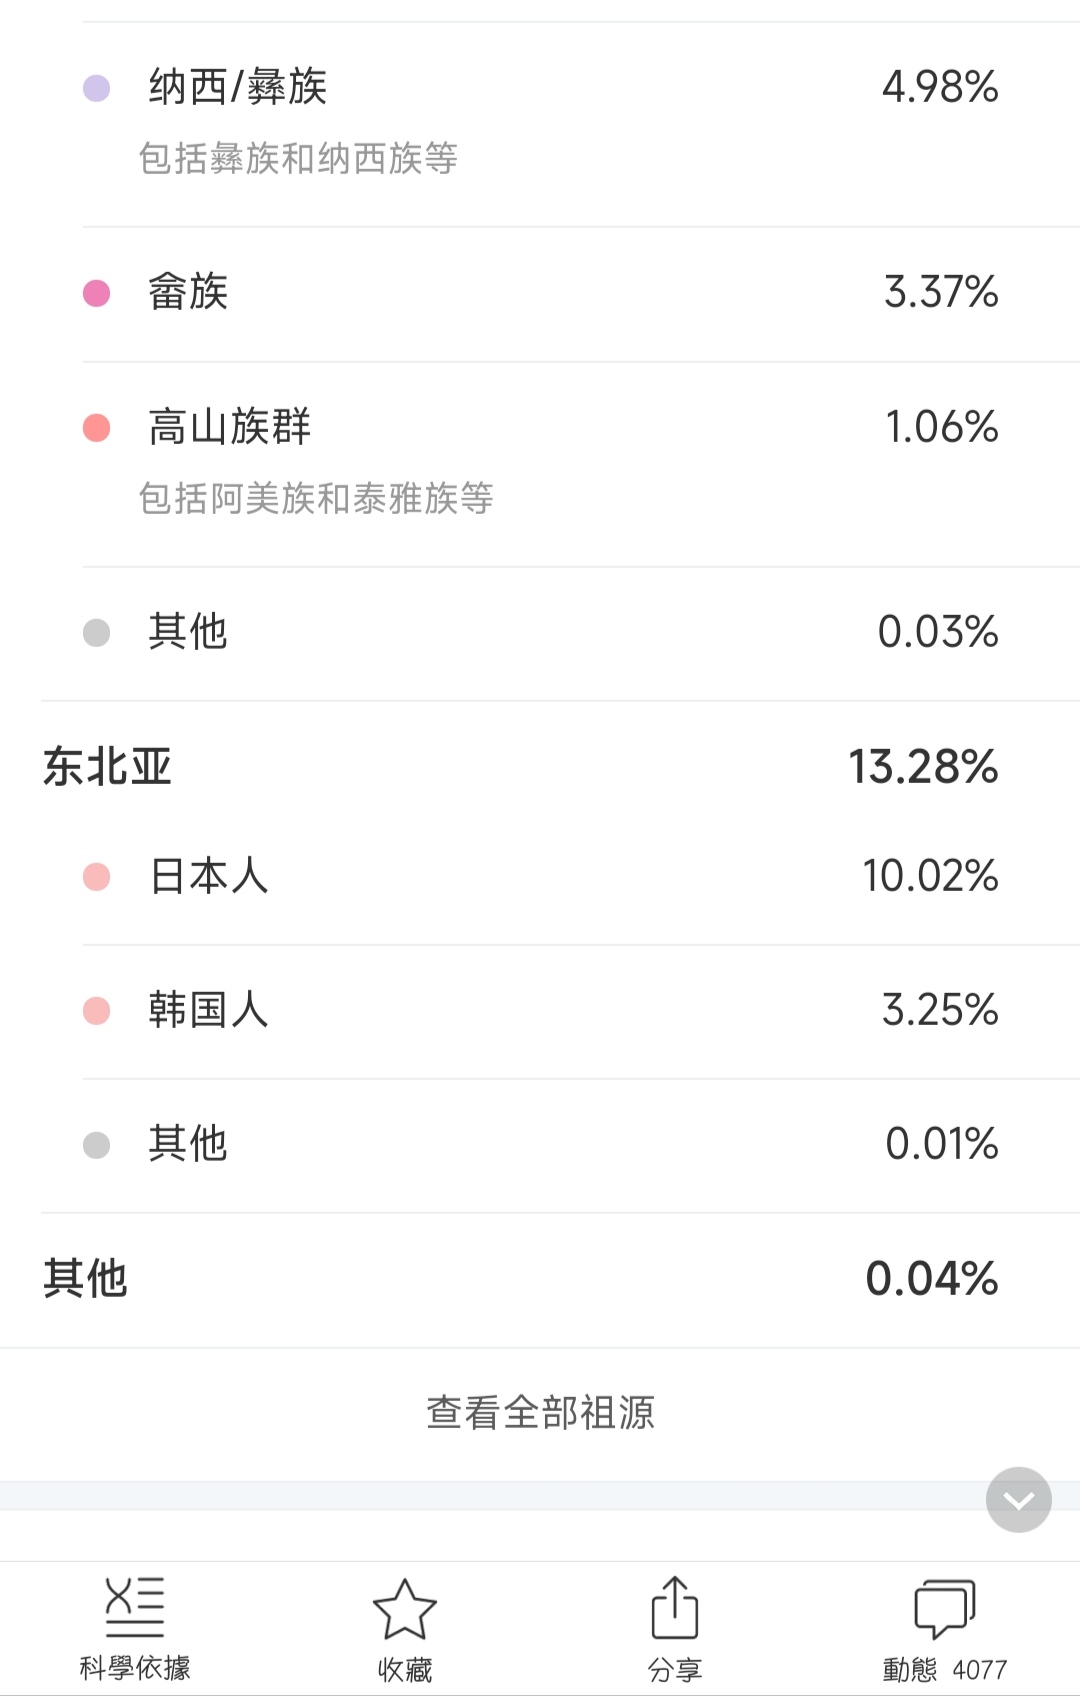Tap the 分享 share icon
Image resolution: width=1080 pixels, height=1696 pixels.
point(675,1608)
